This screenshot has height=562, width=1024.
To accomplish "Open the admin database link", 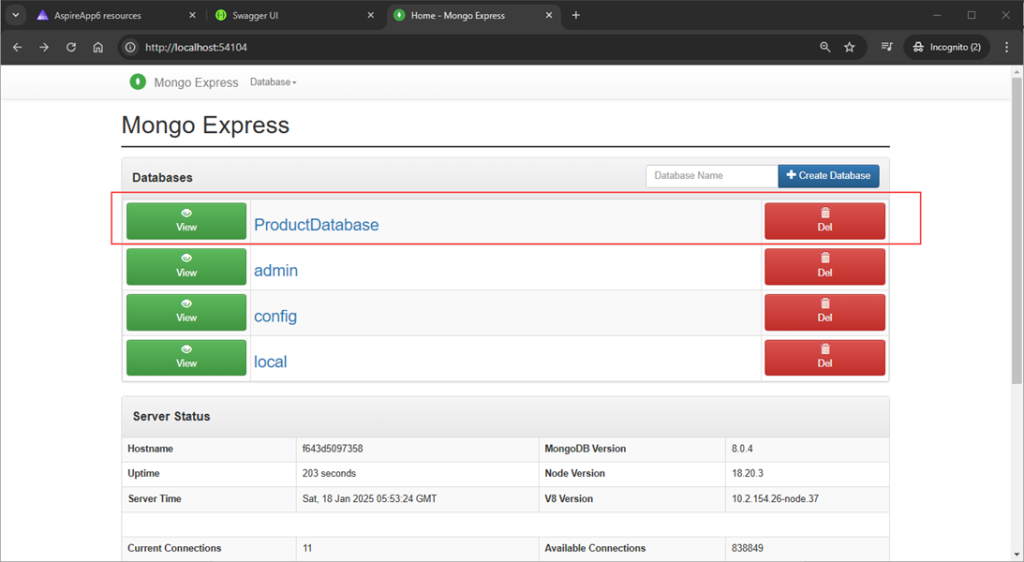I will [x=276, y=270].
